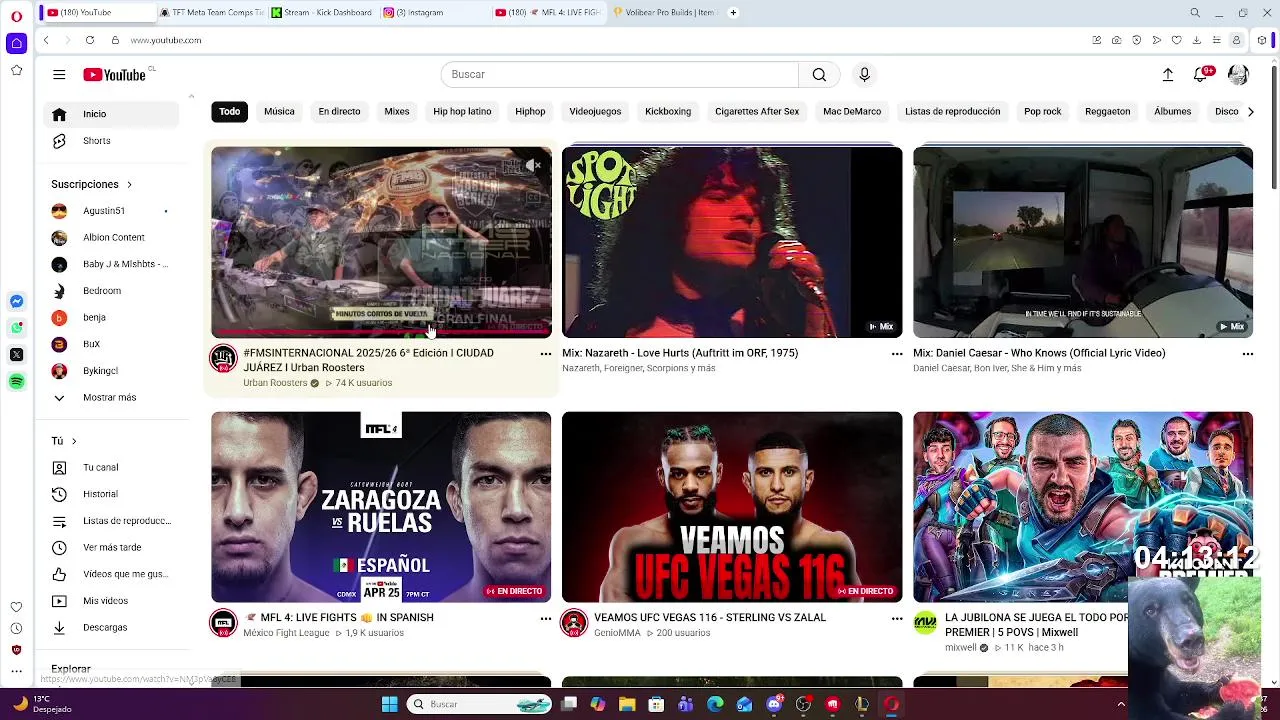Click the YouTube logo
This screenshot has height=720, width=1280.
point(115,75)
